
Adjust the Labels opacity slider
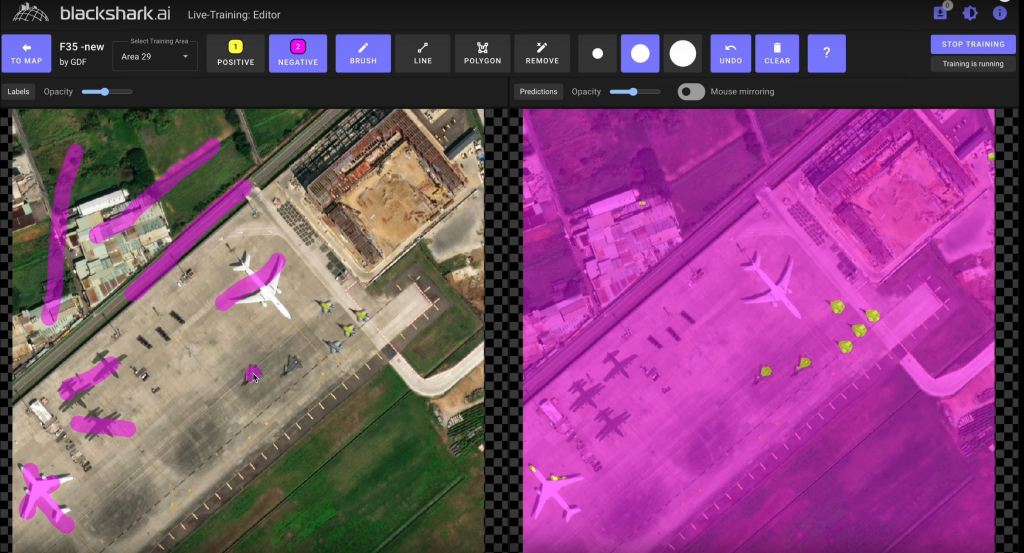point(105,92)
